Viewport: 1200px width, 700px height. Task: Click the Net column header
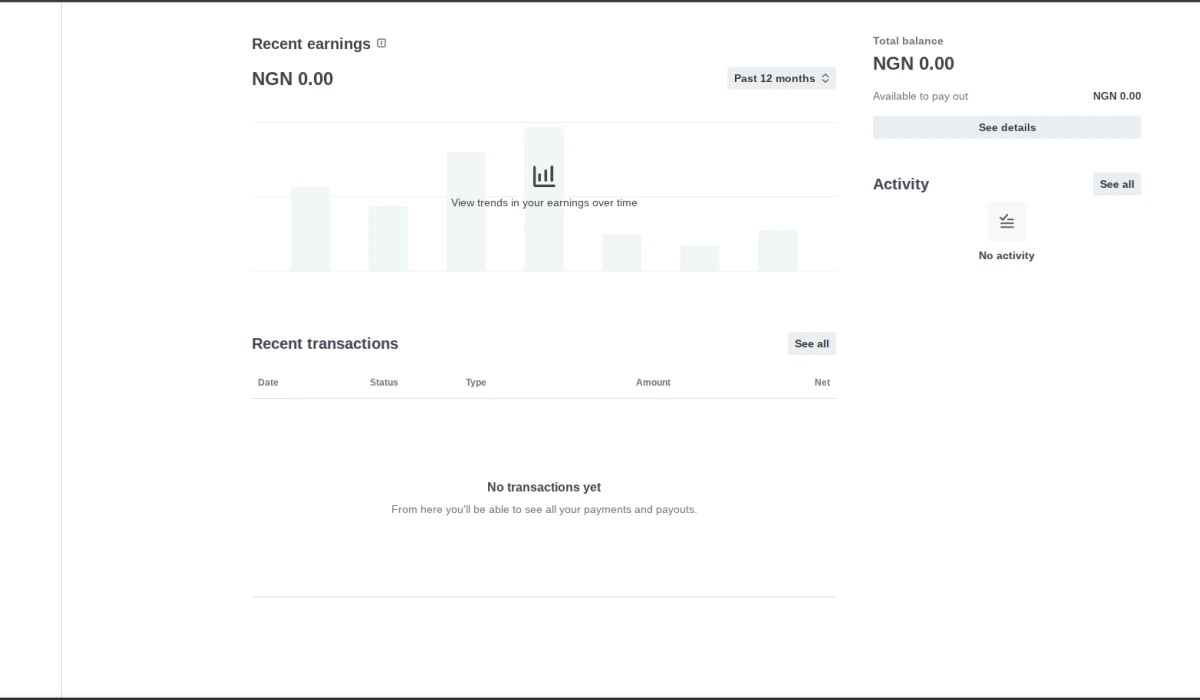click(x=822, y=382)
